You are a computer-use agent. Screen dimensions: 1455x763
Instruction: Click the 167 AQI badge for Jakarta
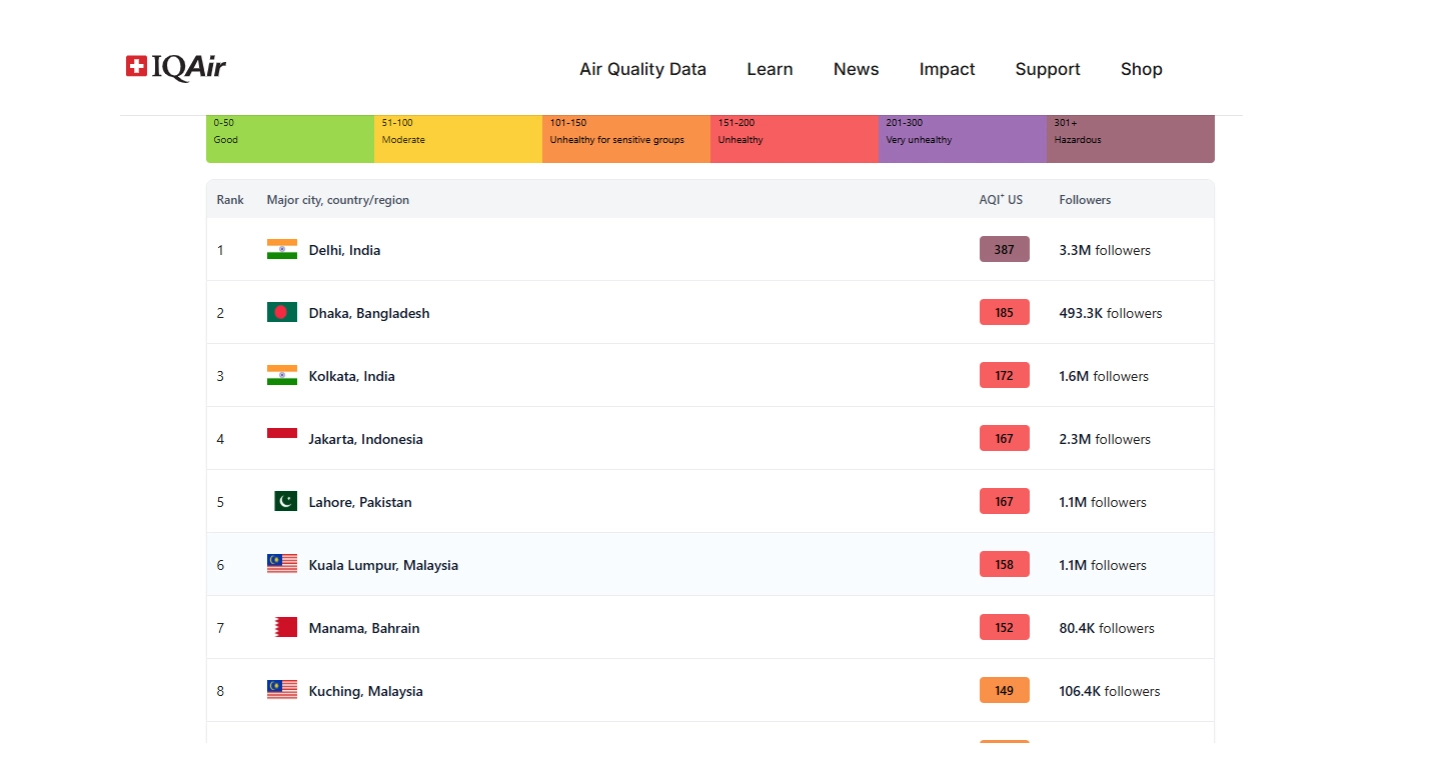point(1004,439)
